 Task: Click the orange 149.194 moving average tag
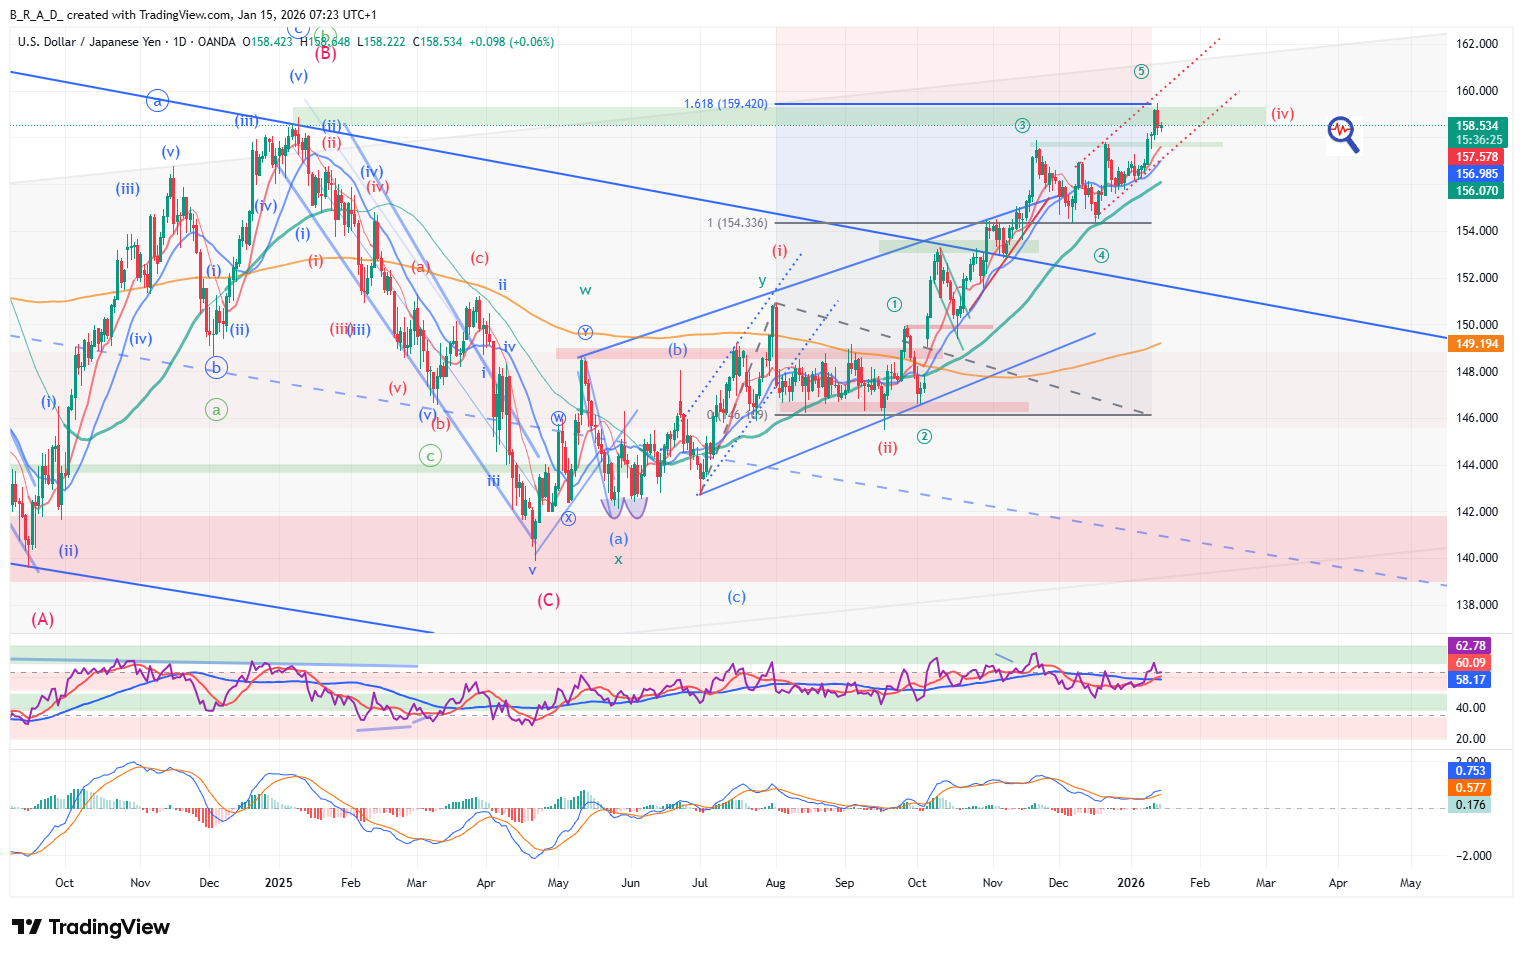[1476, 344]
